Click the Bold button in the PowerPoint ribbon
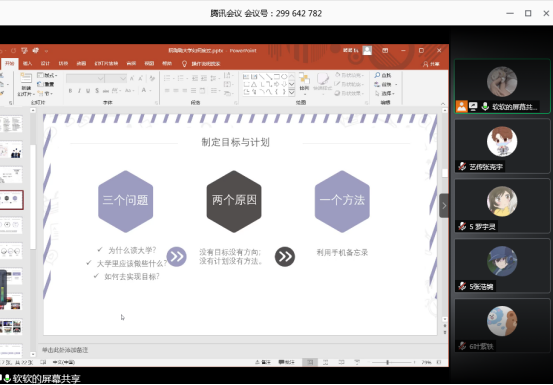Image resolution: width=553 pixels, height=385 pixels. [x=71, y=91]
